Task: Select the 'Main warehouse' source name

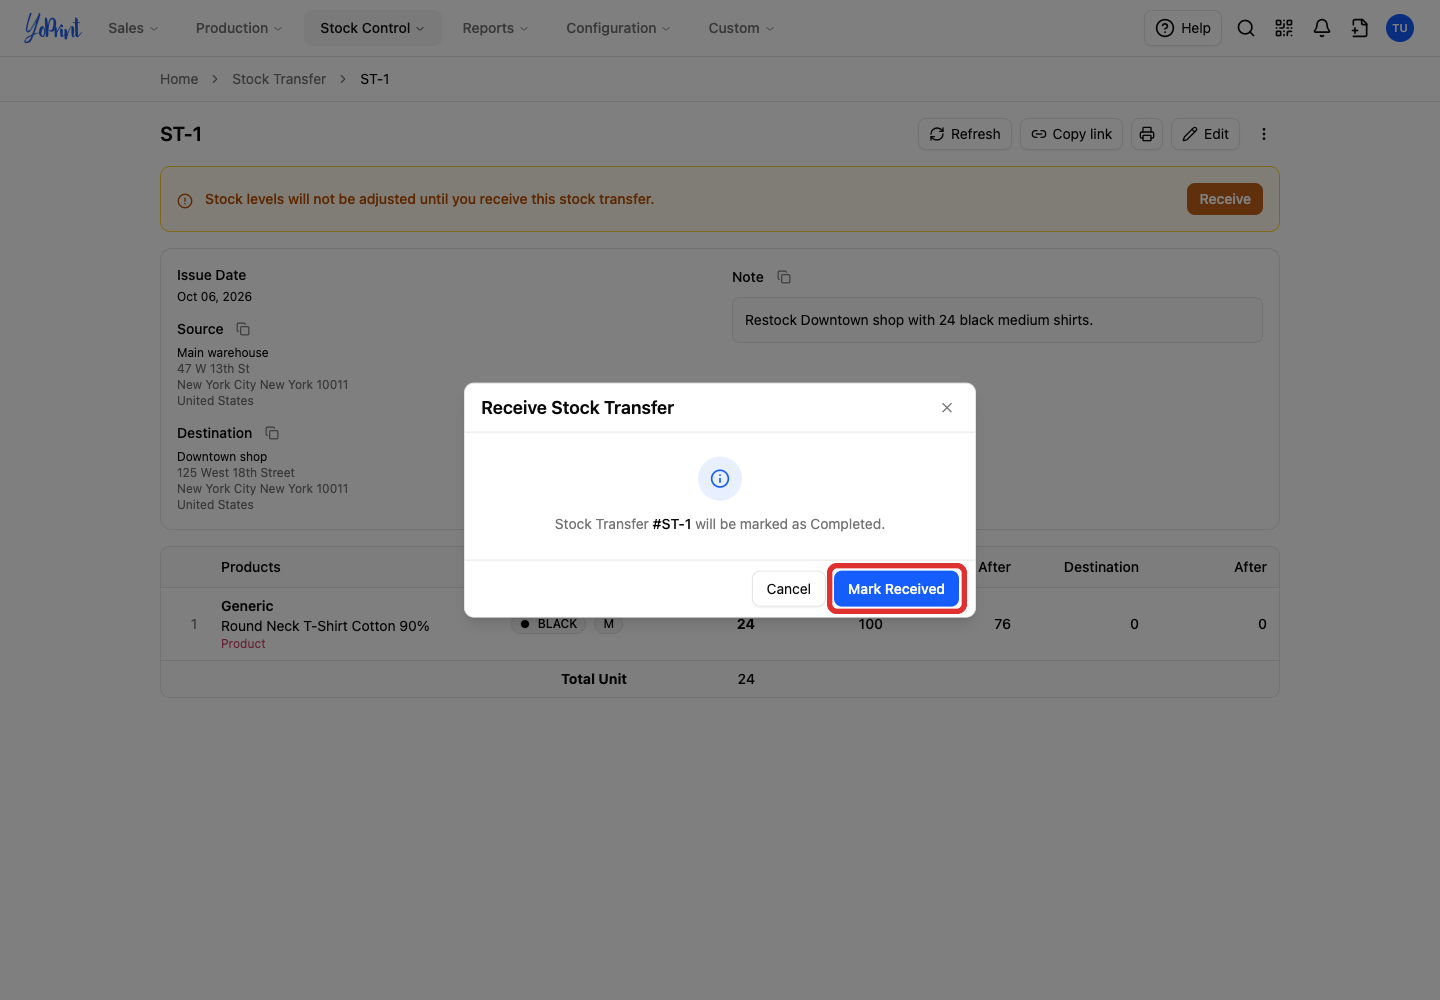Action: coord(223,353)
